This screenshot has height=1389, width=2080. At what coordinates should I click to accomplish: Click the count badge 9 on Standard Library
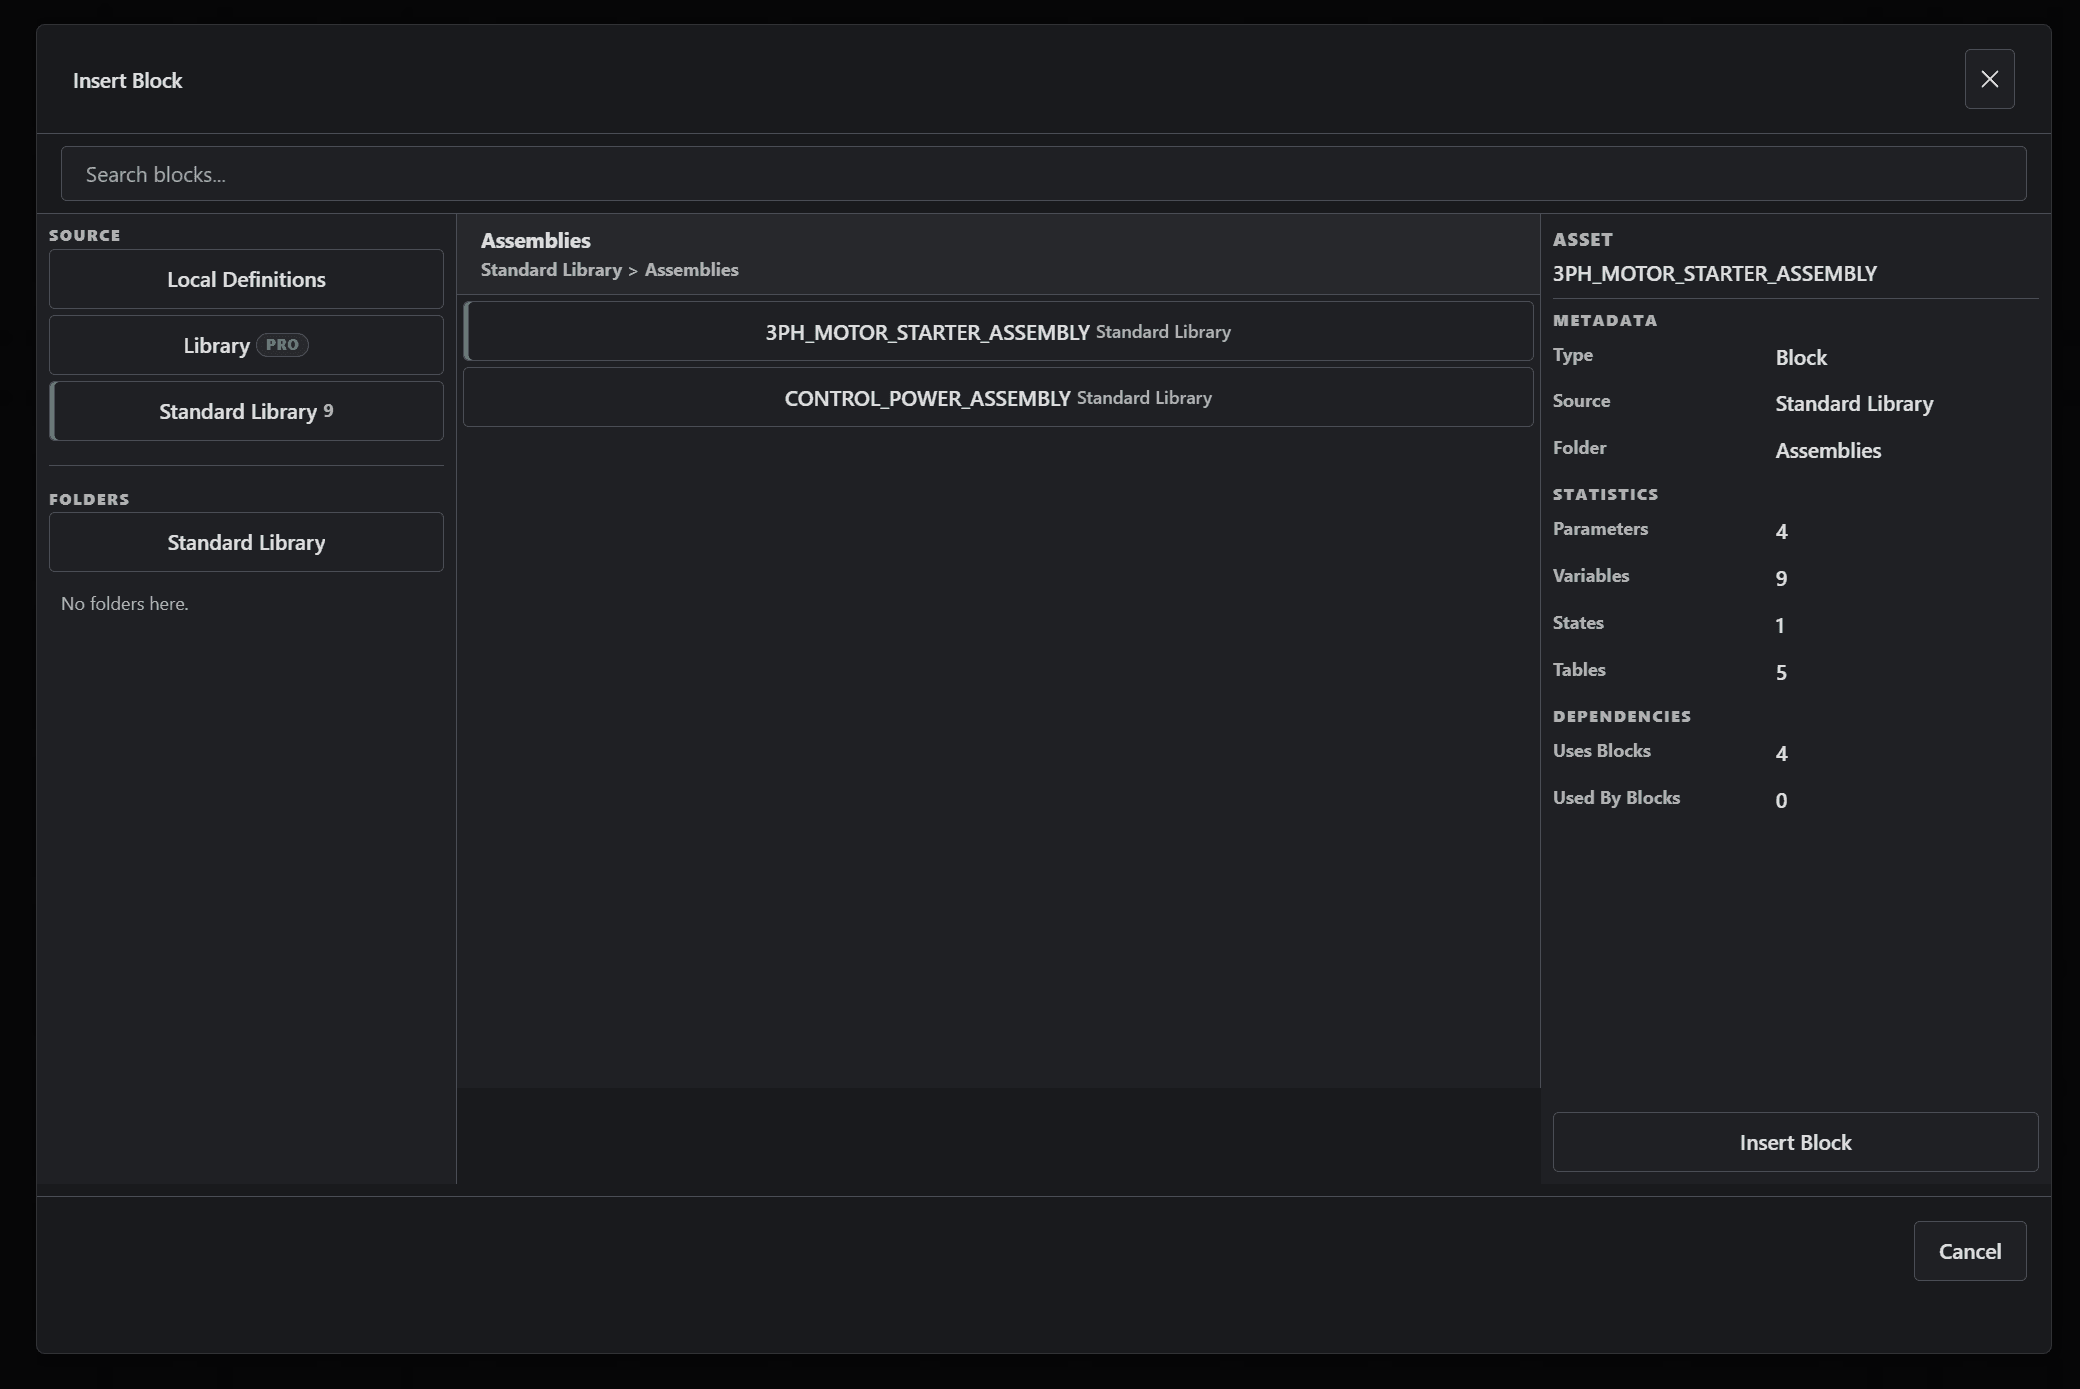click(x=328, y=411)
